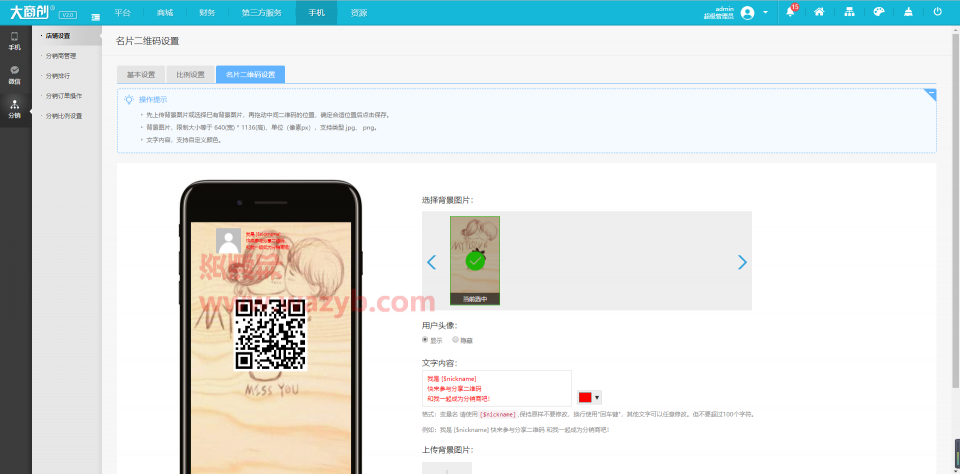960x474 pixels.
Task: Click the QR code in the phone preview
Action: 271,333
